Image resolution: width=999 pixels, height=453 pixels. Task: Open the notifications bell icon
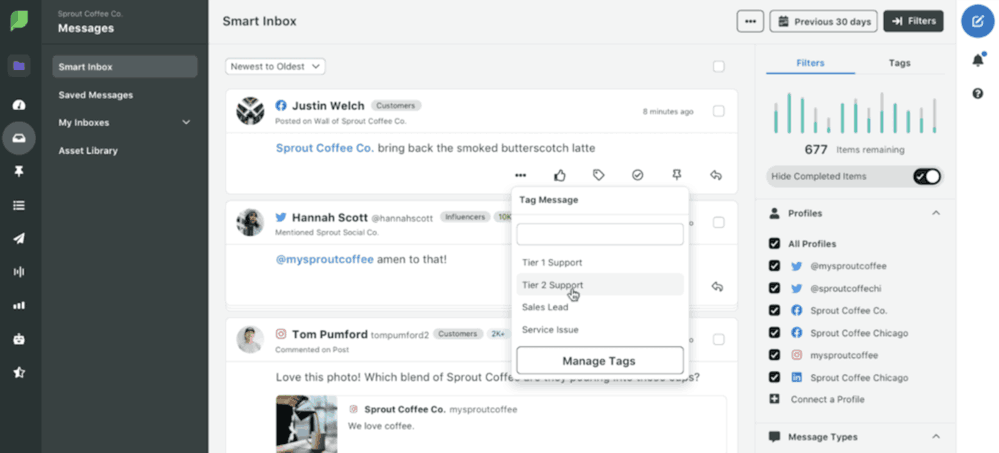pyautogui.click(x=977, y=60)
